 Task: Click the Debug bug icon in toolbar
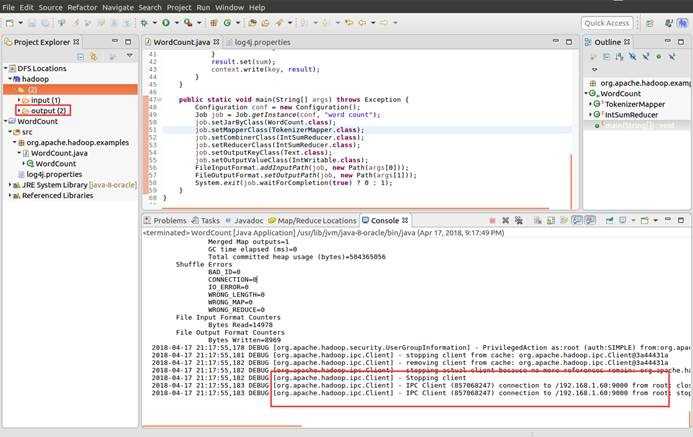click(x=145, y=23)
